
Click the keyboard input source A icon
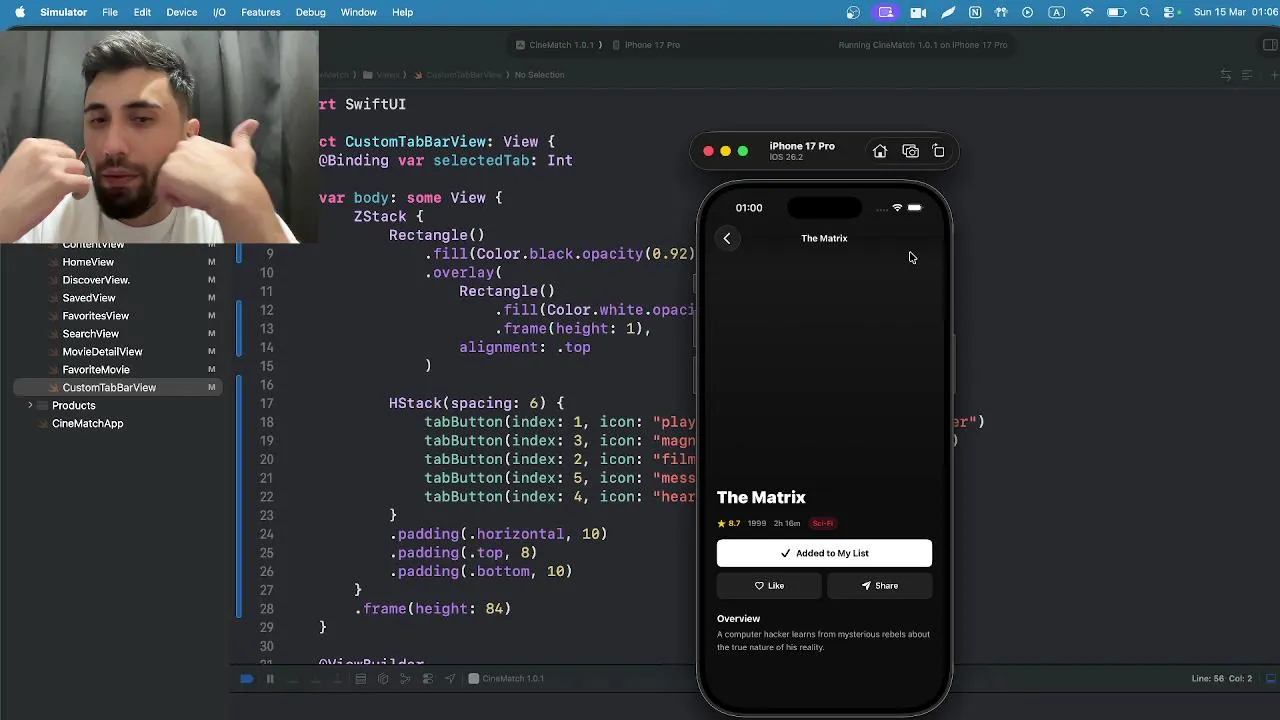(1057, 12)
